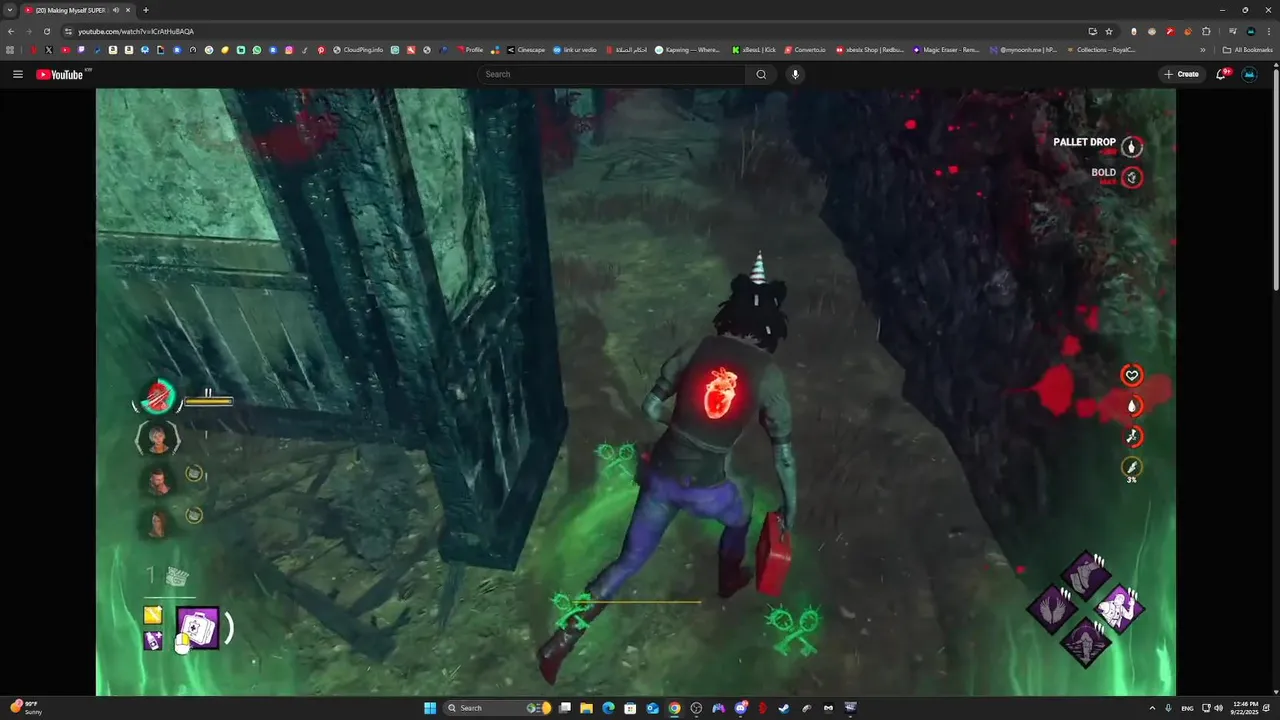Image resolution: width=1280 pixels, height=720 pixels.
Task: Open the Windows Start menu
Action: 429,708
